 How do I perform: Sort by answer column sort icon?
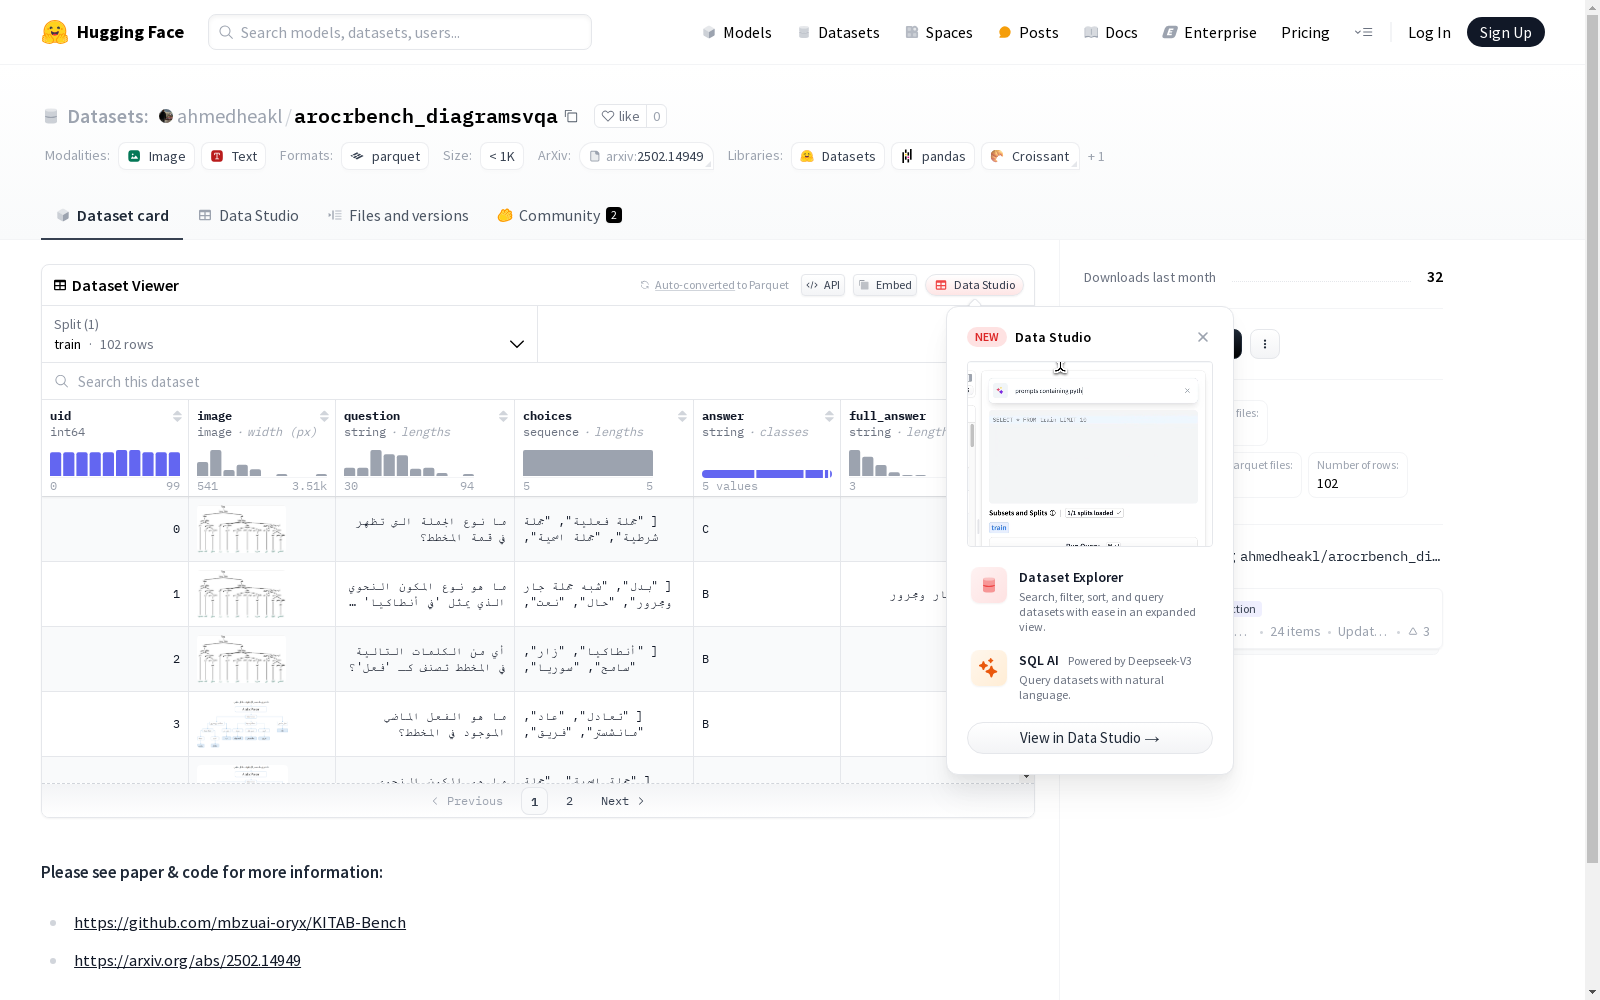tap(829, 416)
